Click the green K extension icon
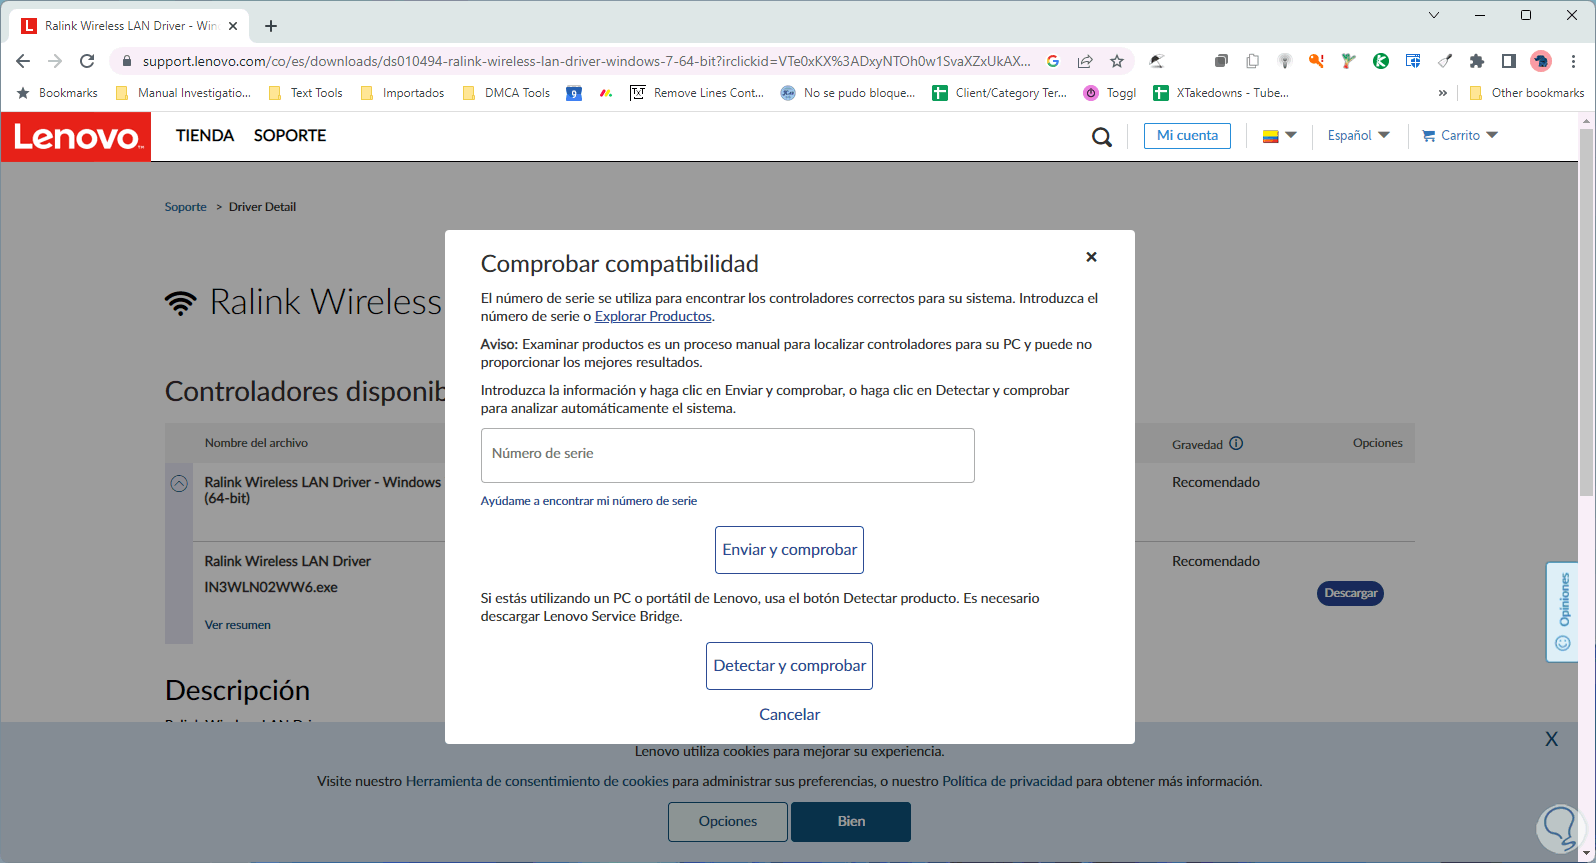Screen dimensions: 1596x863 point(1381,61)
